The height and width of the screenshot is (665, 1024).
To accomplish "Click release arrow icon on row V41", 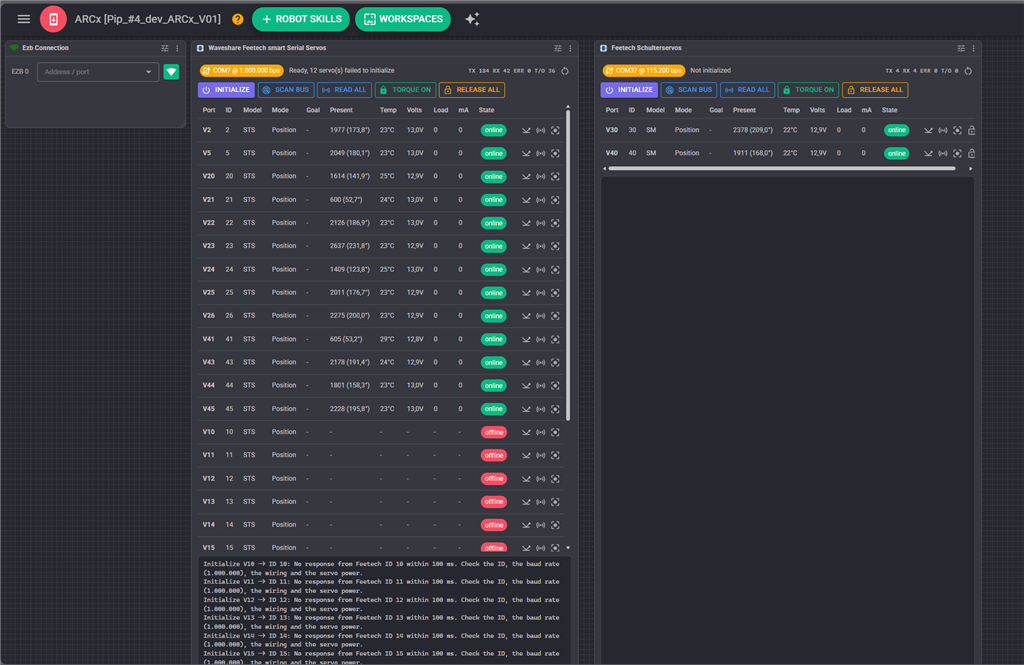I will tap(526, 339).
